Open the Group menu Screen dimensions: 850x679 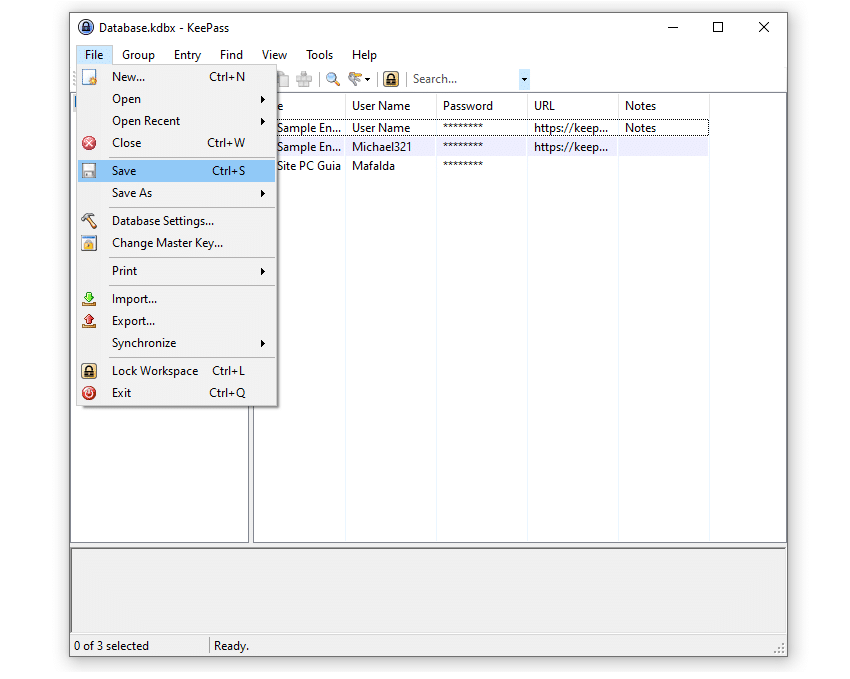pos(138,55)
